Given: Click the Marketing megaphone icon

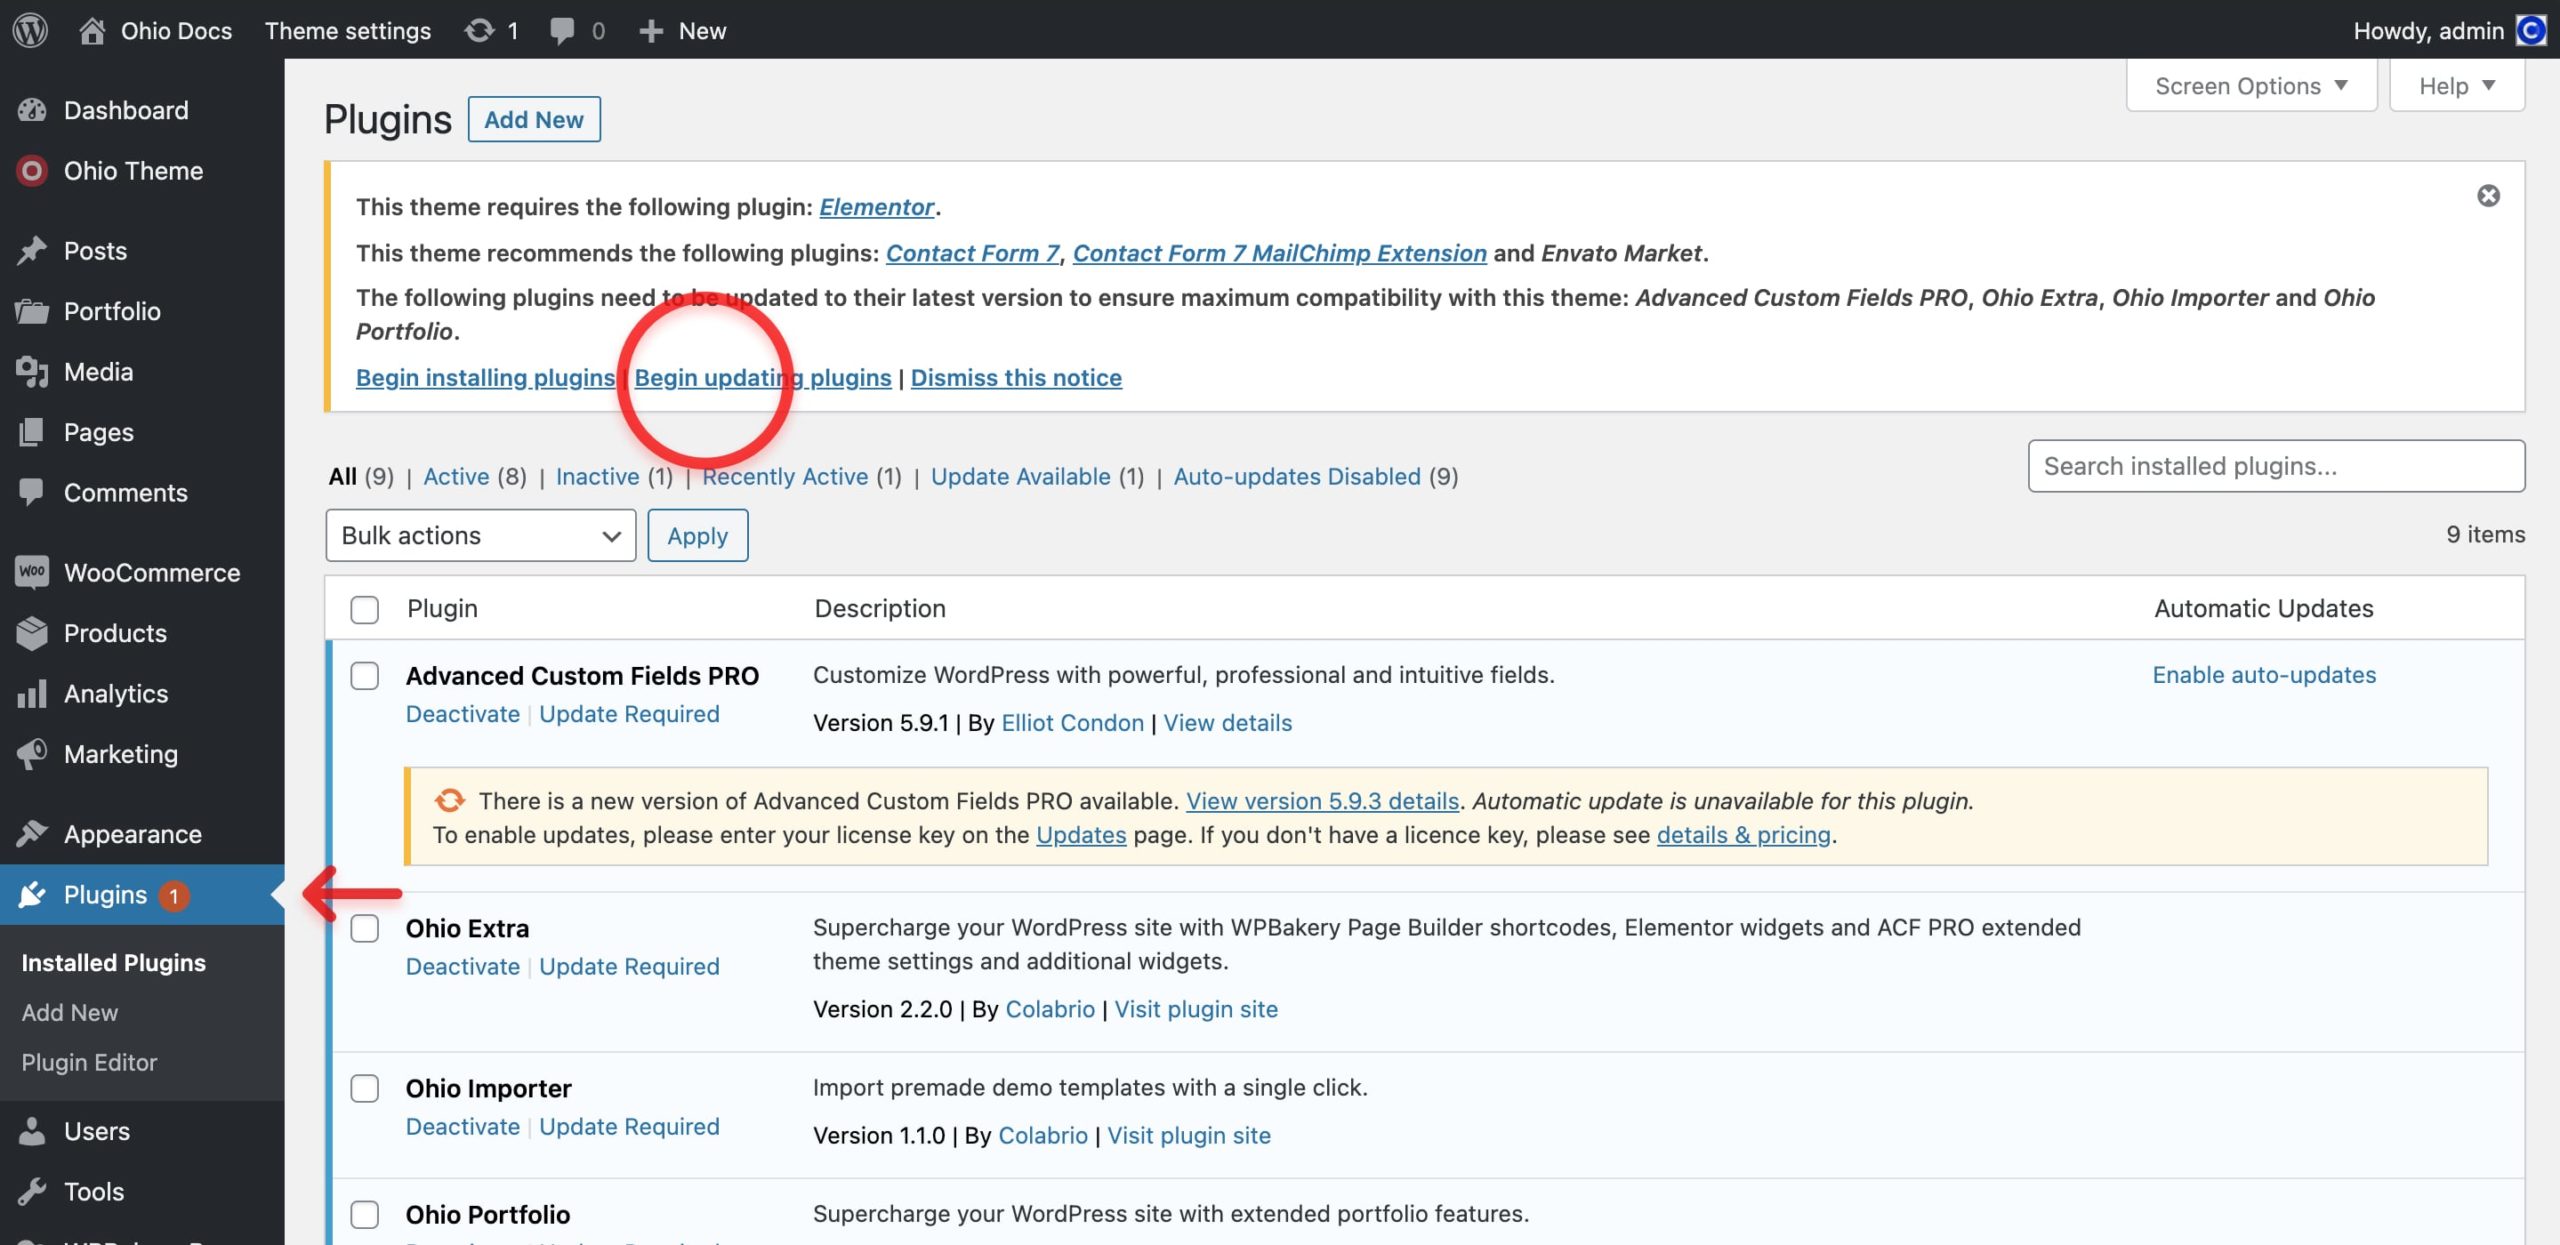Looking at the screenshot, I should point(32,754).
